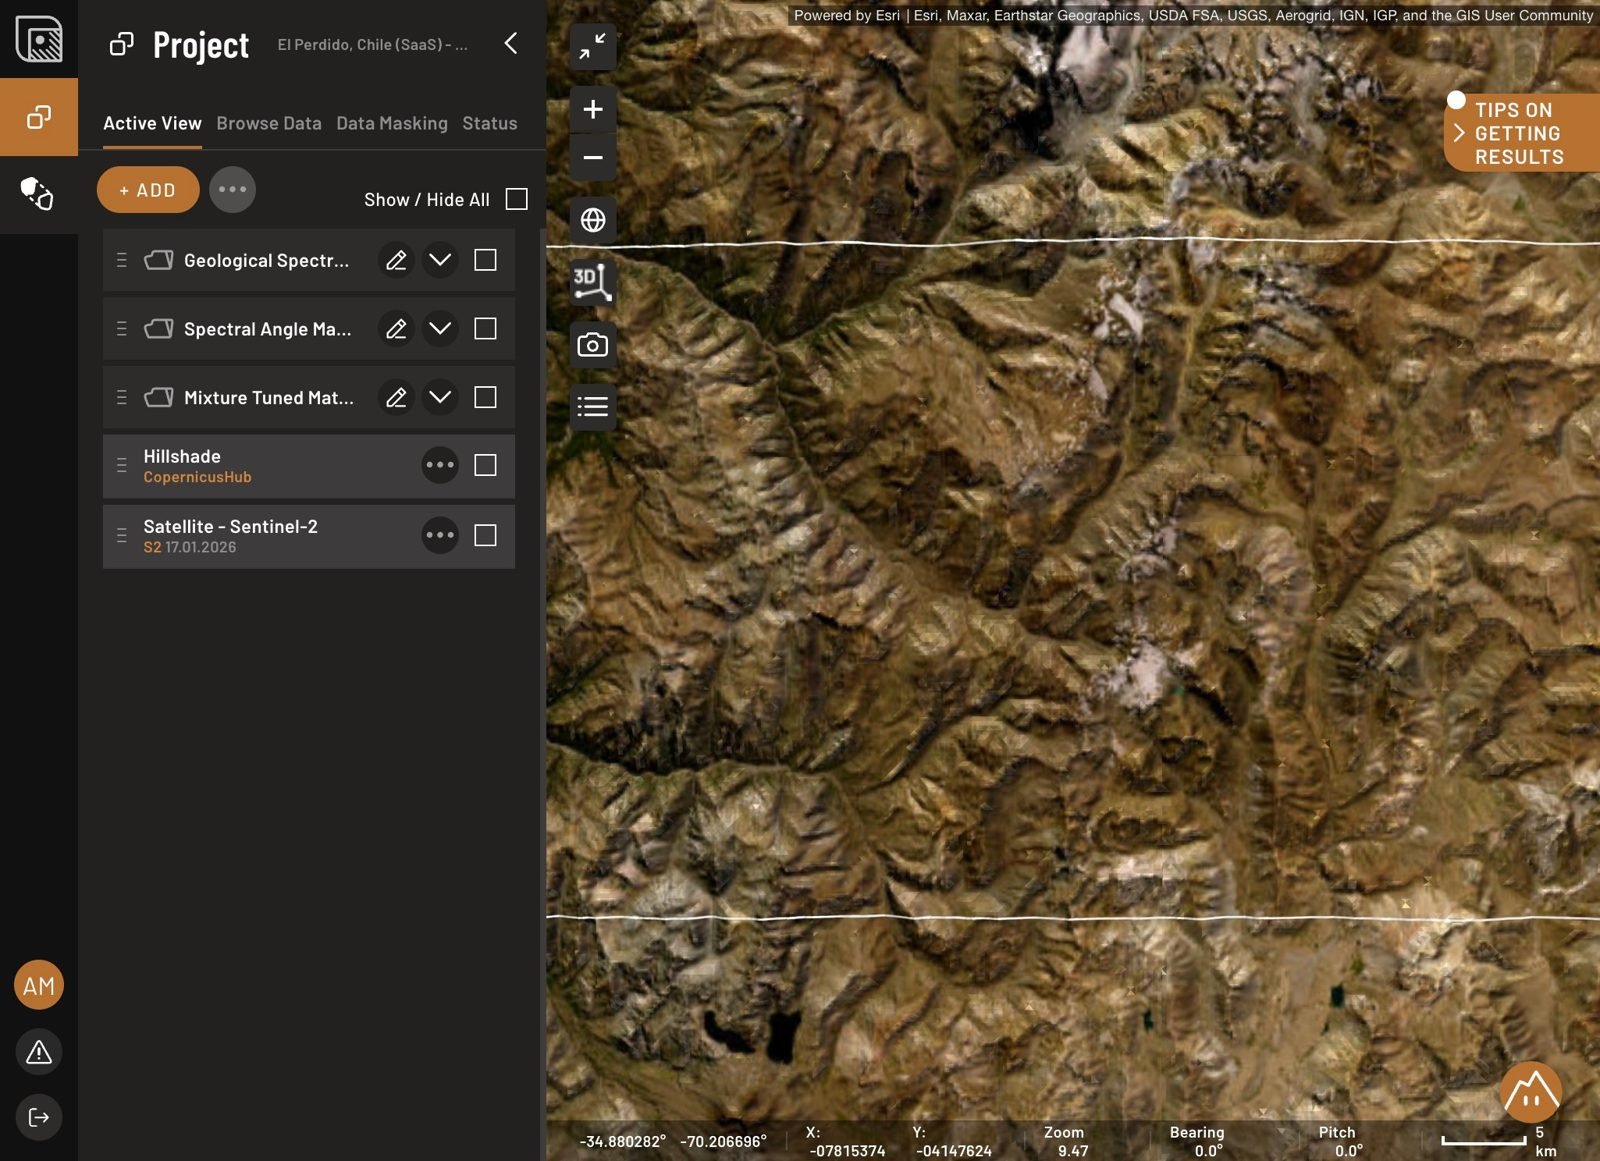The width and height of the screenshot is (1600, 1161).
Task: Switch to the Browse Data tab
Action: coord(269,124)
